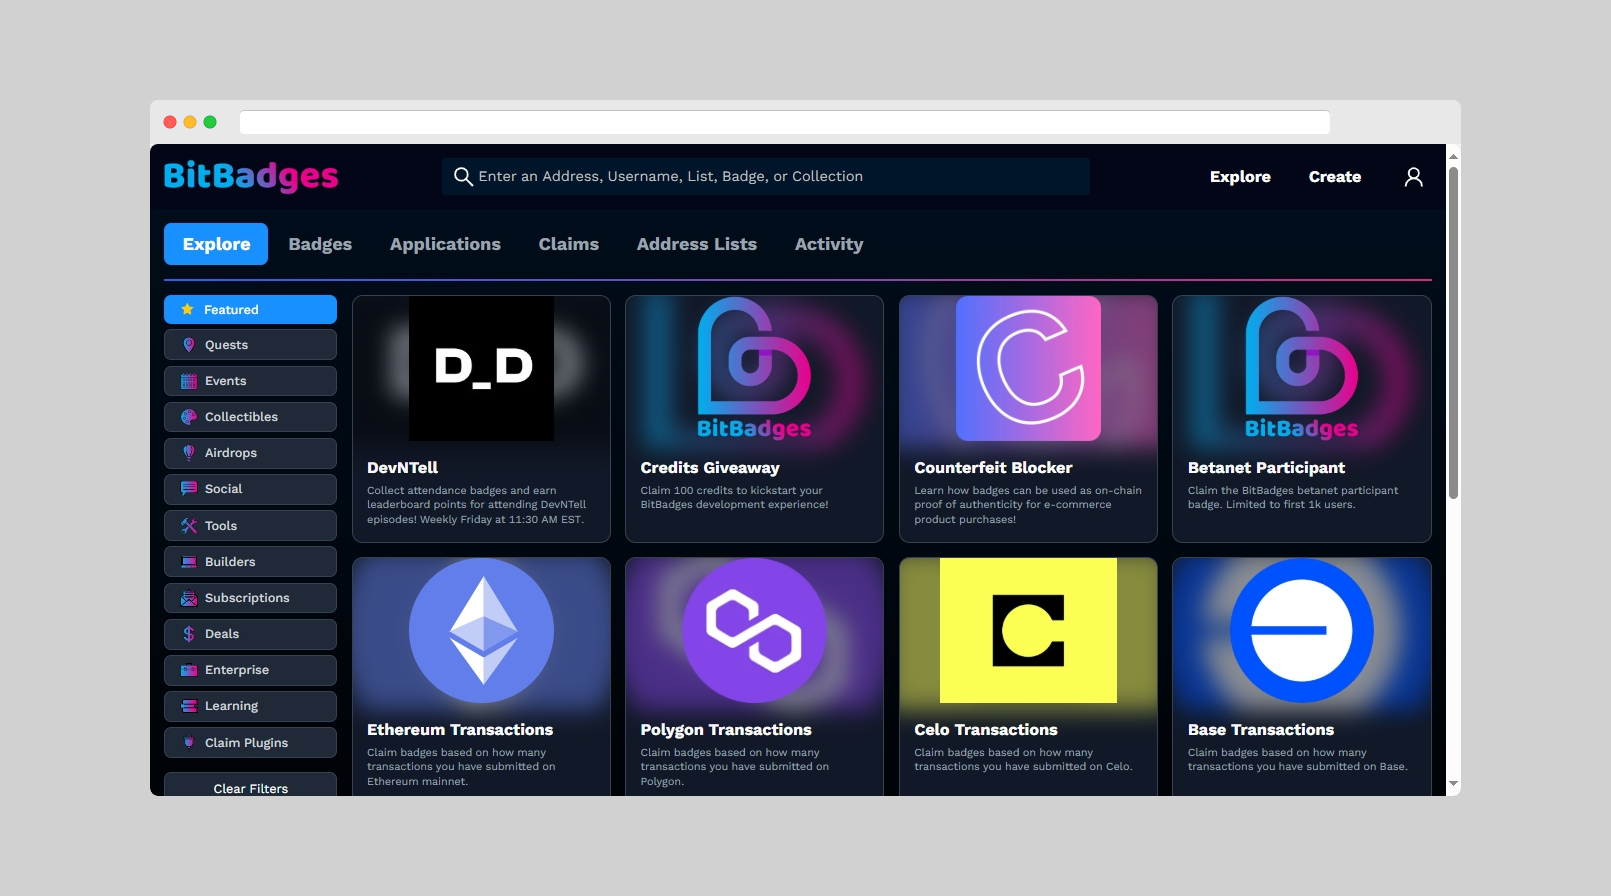Click the Clear Filters button
1611x896 pixels.
250,785
